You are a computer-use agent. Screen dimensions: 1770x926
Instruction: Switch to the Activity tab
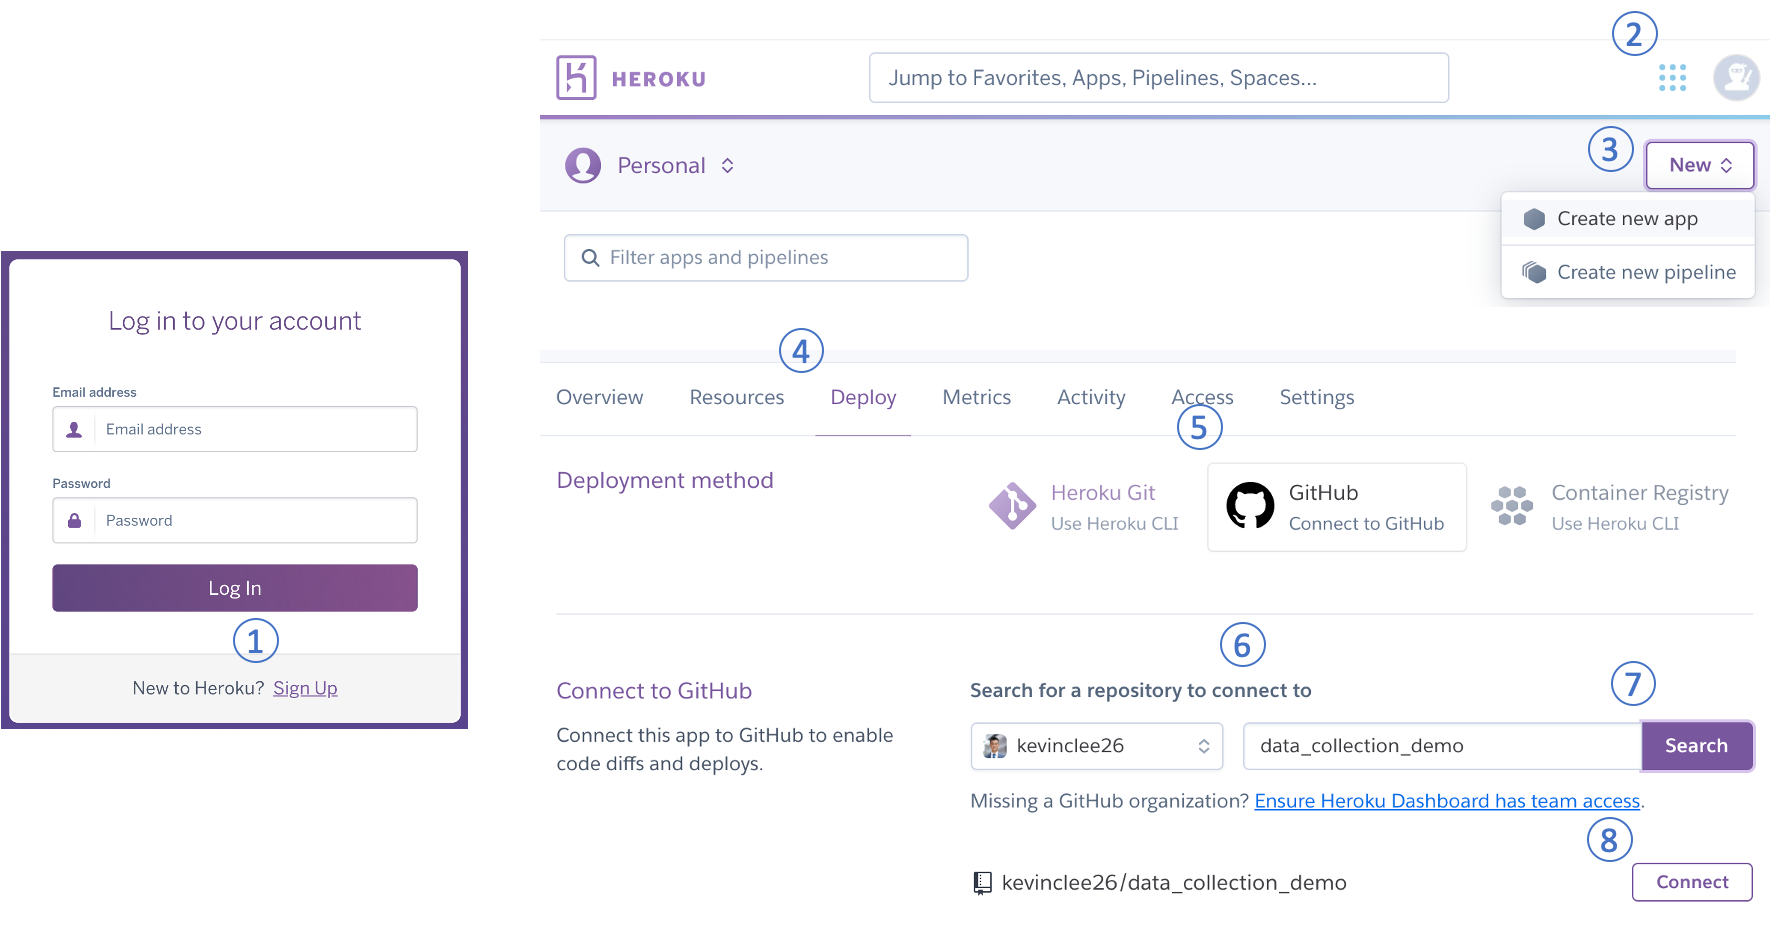[x=1091, y=398]
